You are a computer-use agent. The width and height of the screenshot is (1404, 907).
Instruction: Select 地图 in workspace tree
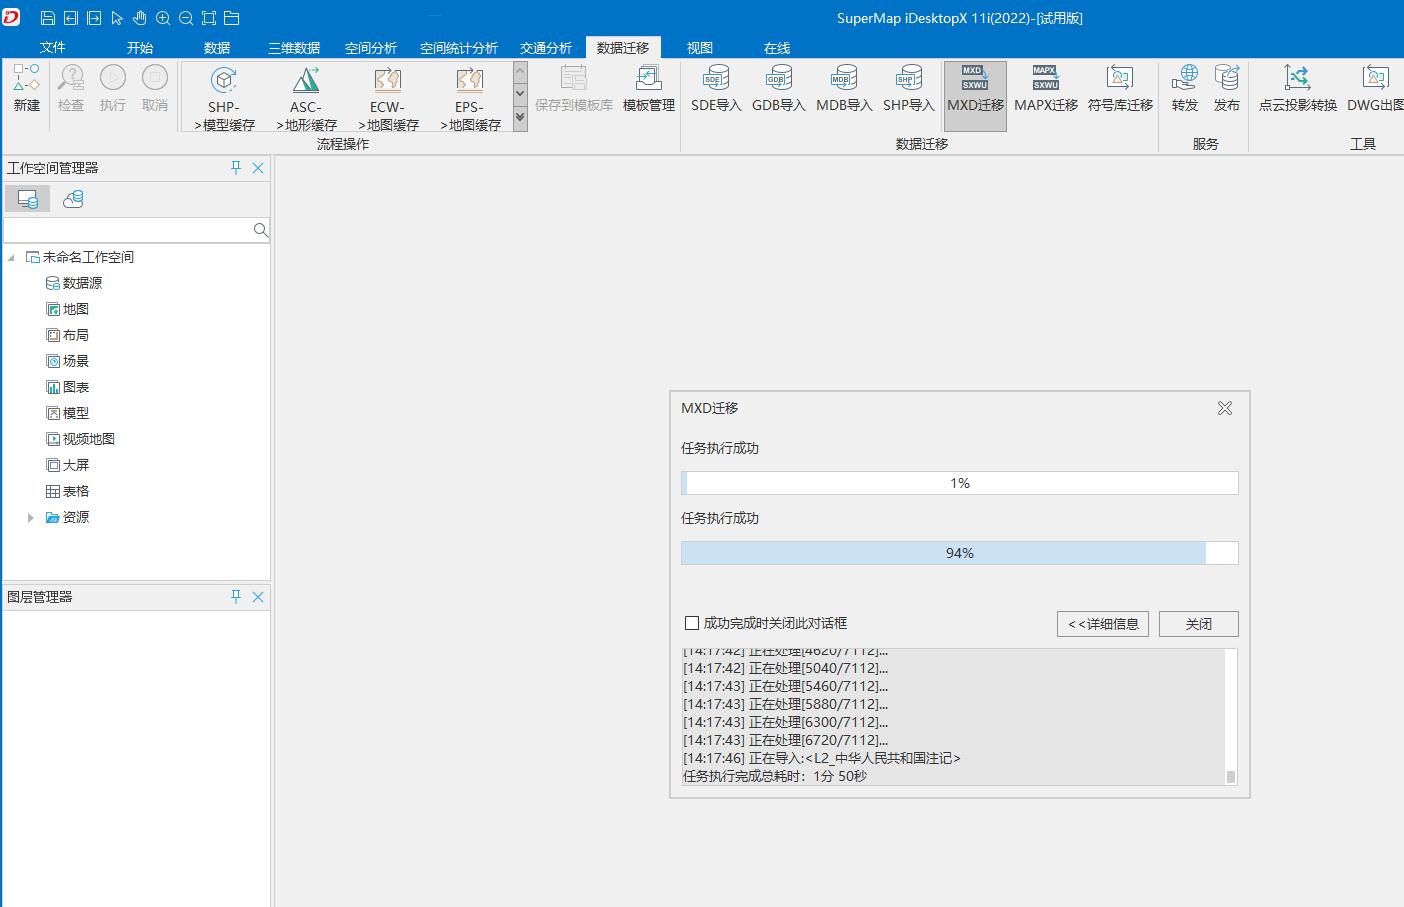coord(68,309)
